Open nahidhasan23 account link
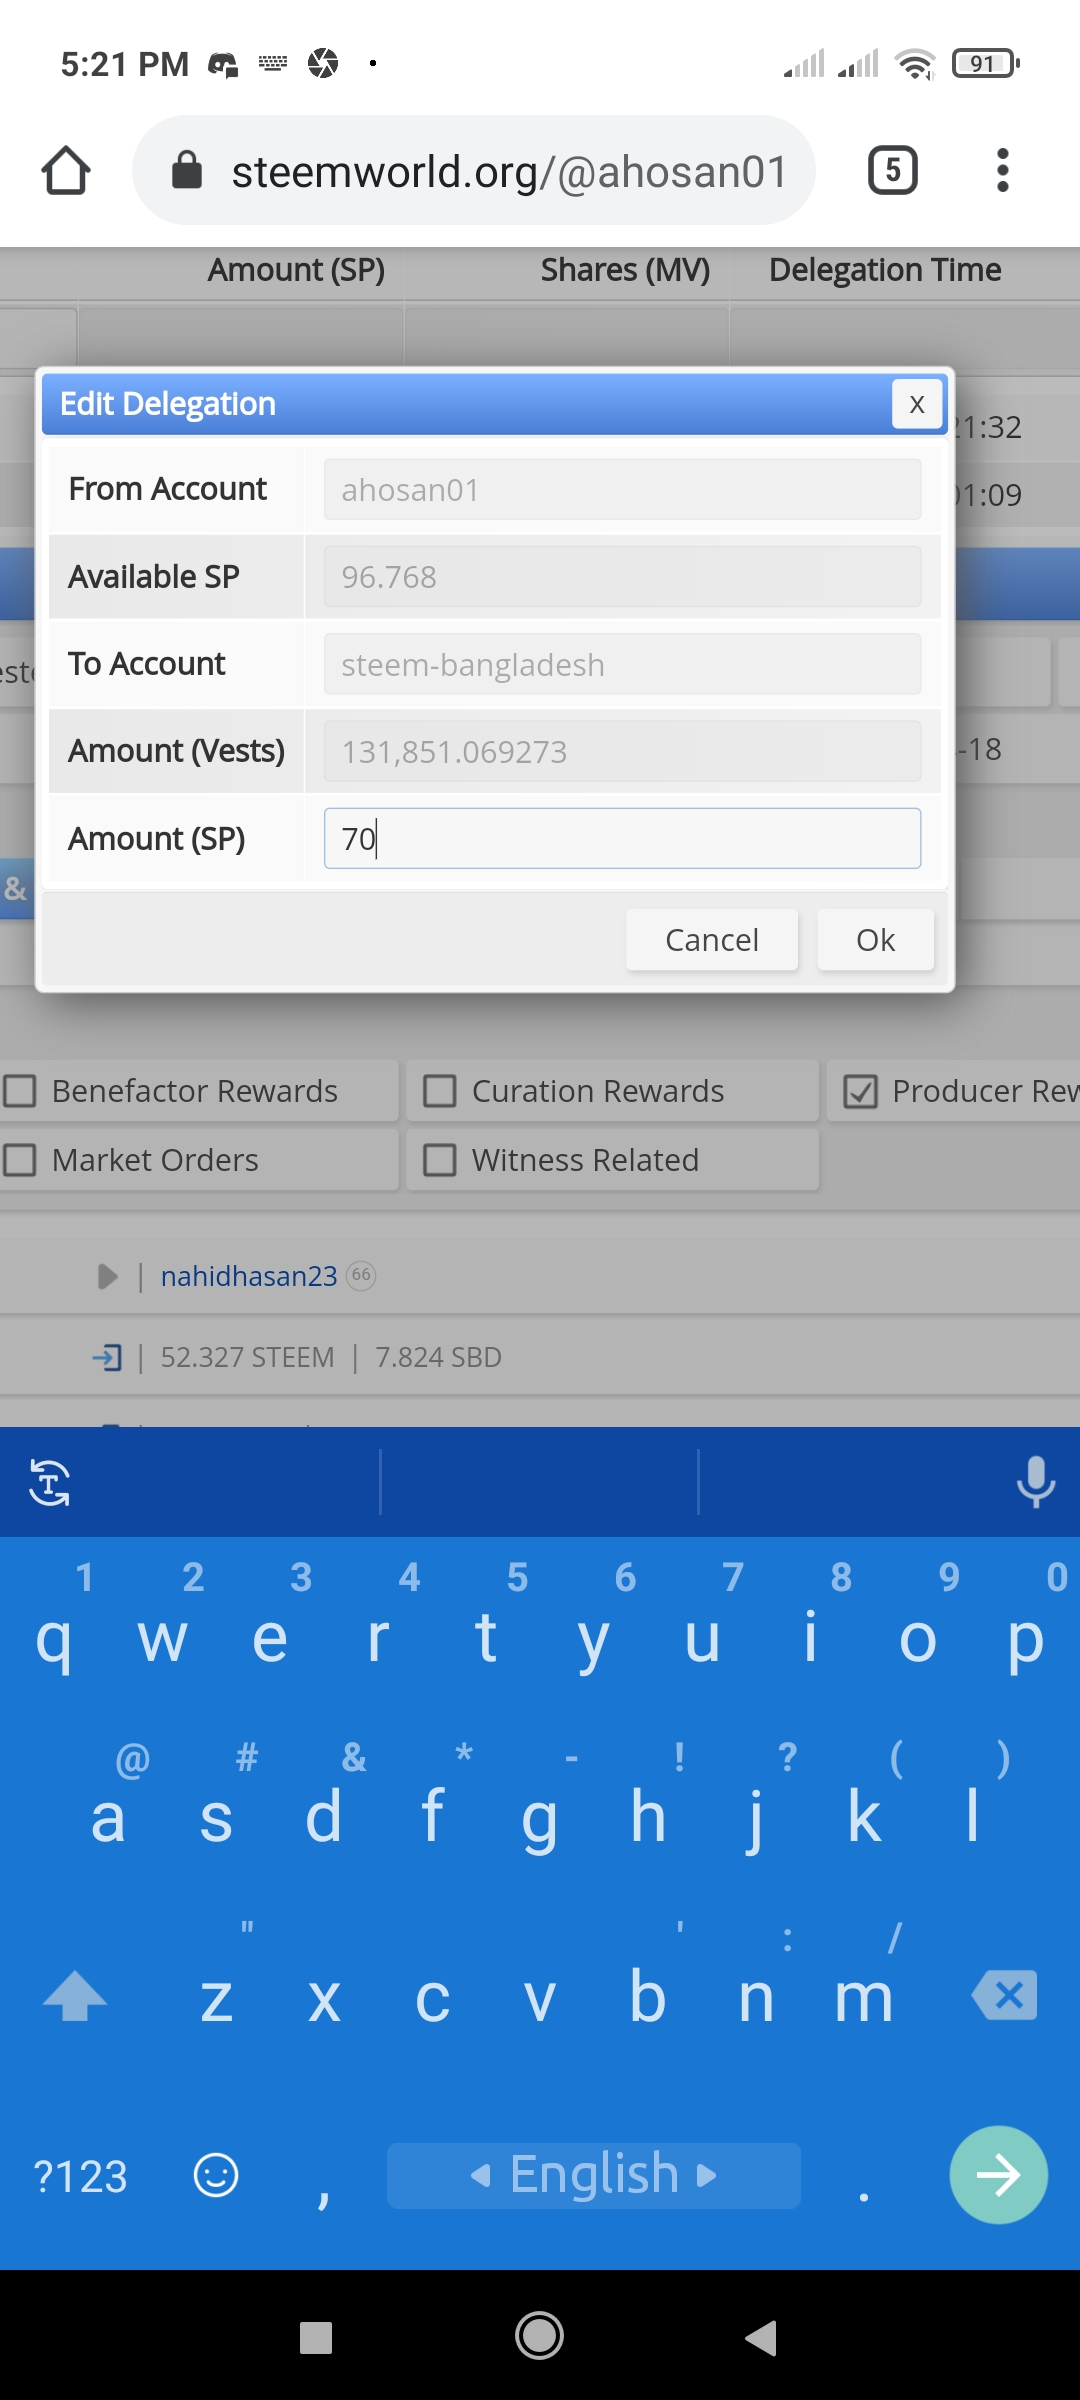 click(249, 1276)
